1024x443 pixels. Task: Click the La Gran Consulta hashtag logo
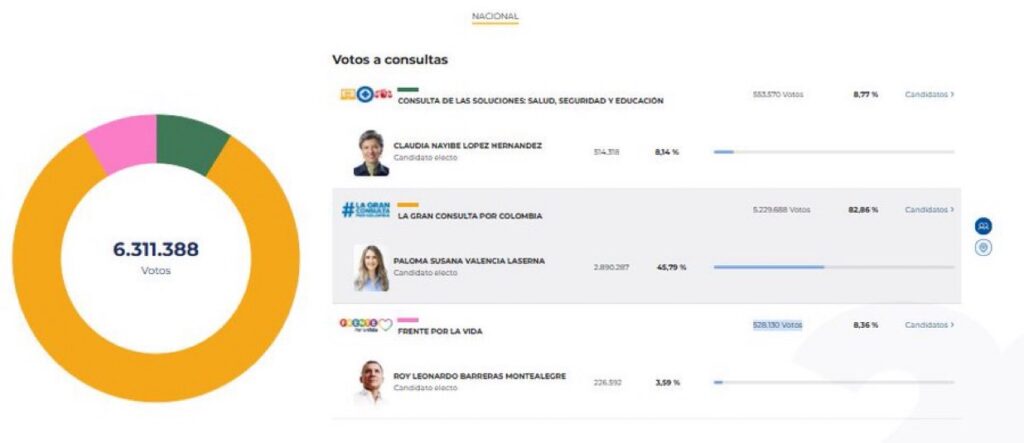[x=361, y=210]
